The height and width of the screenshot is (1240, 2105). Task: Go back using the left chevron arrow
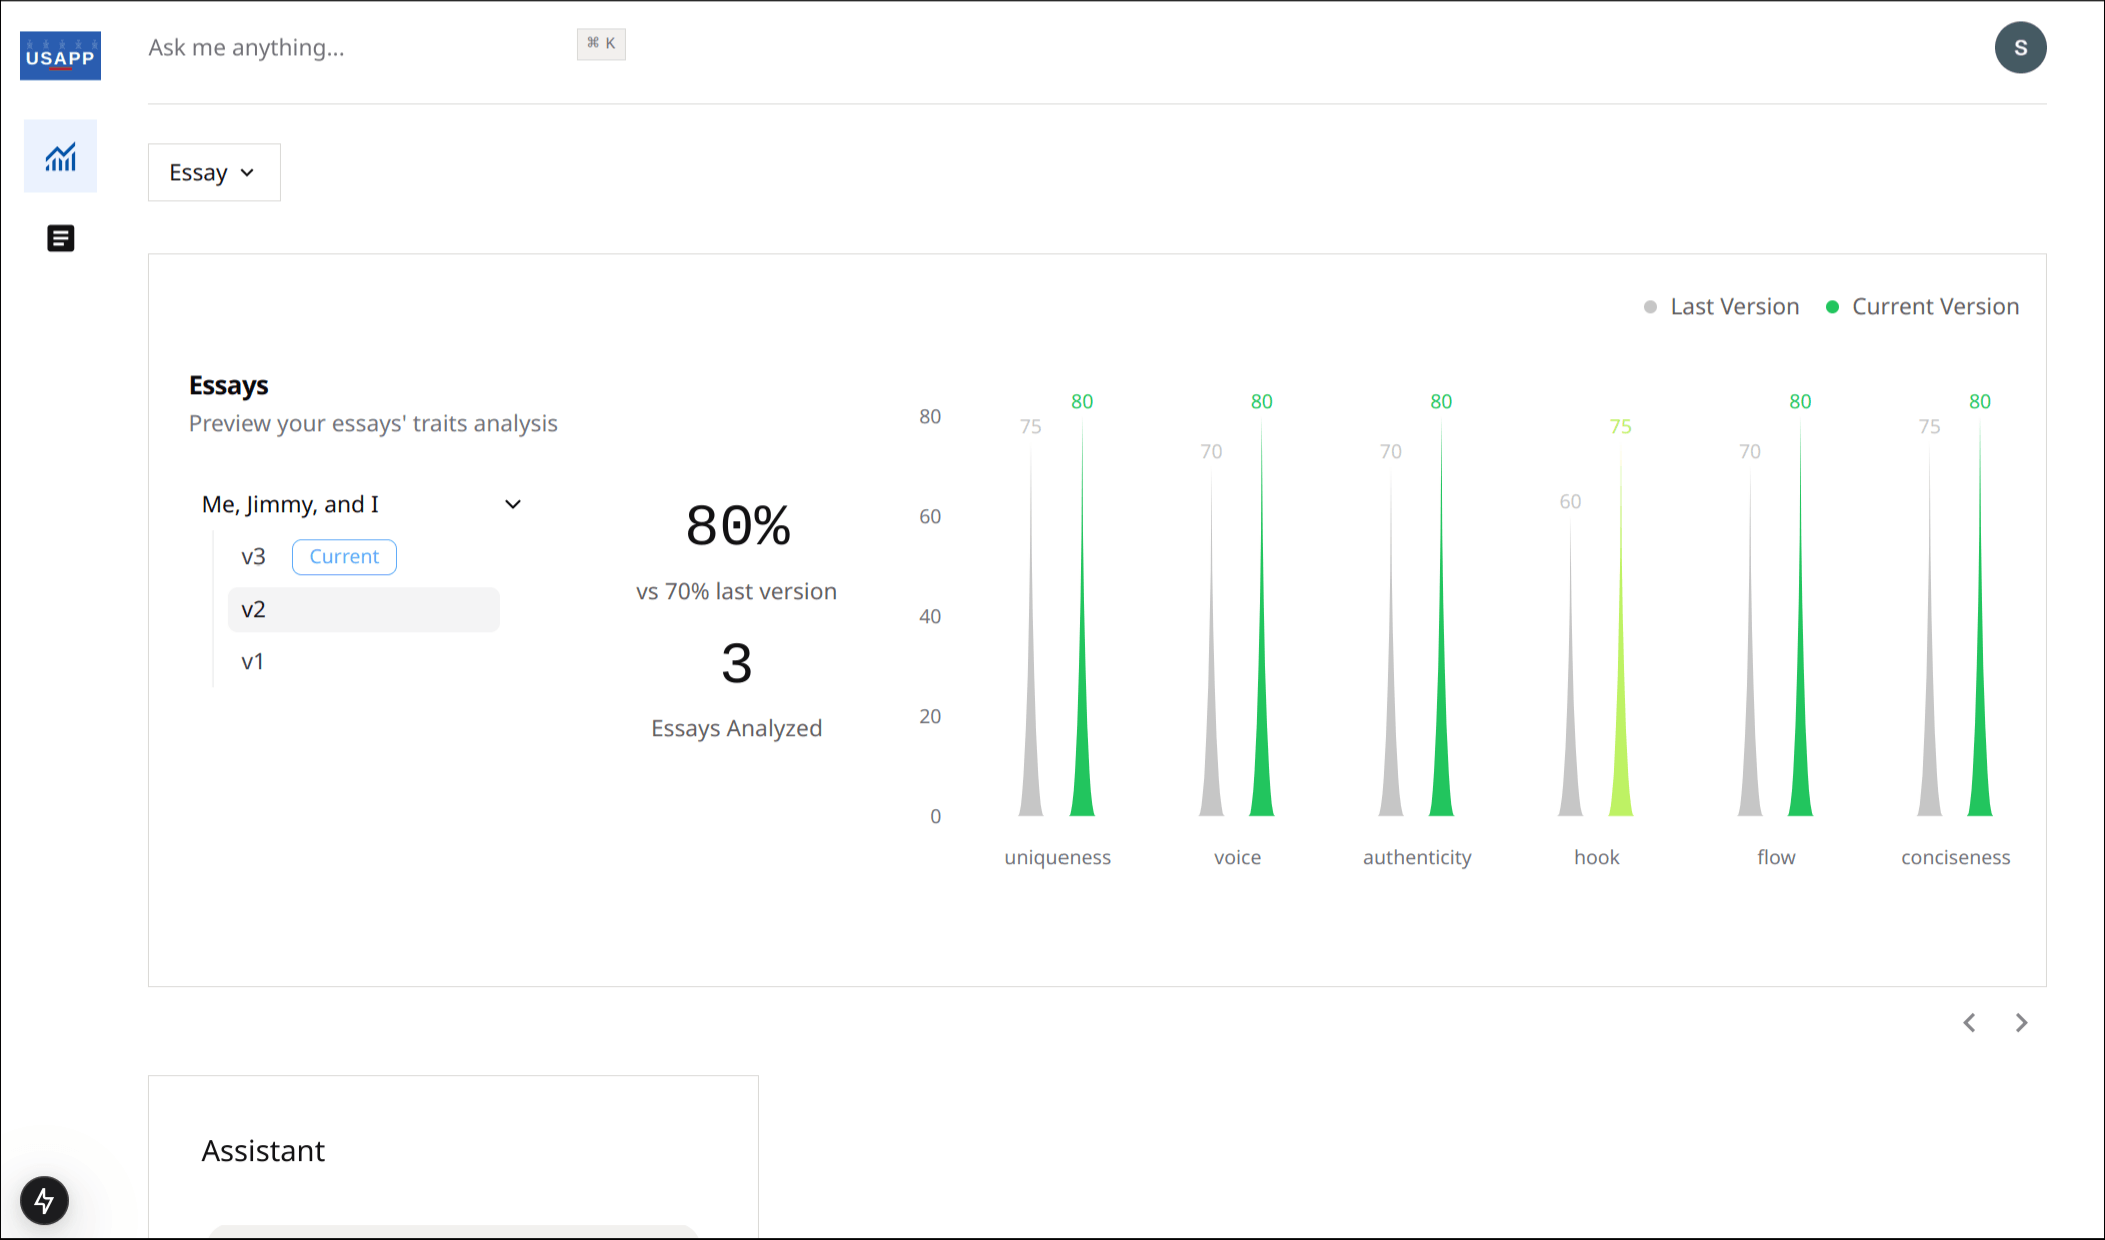pos(1968,1023)
